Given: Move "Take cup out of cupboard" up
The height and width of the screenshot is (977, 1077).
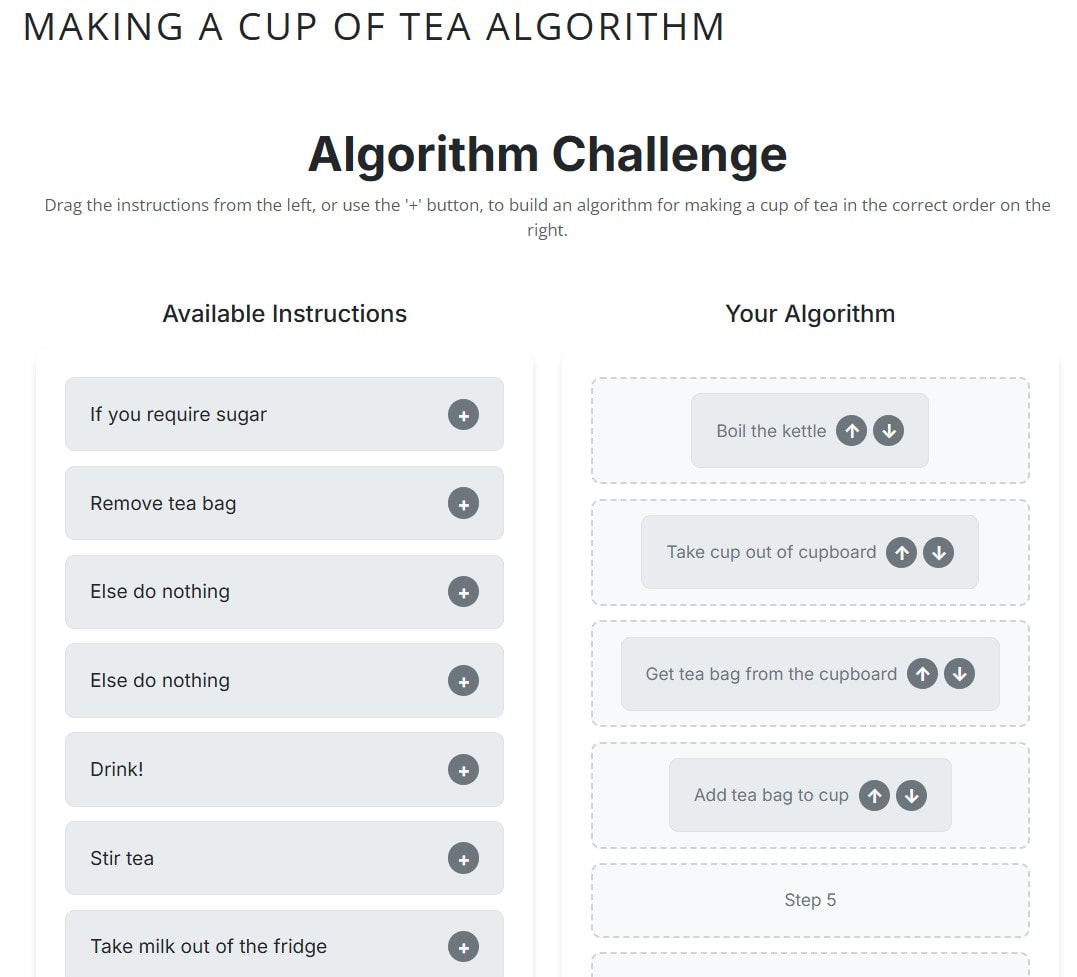Looking at the screenshot, I should click(900, 552).
